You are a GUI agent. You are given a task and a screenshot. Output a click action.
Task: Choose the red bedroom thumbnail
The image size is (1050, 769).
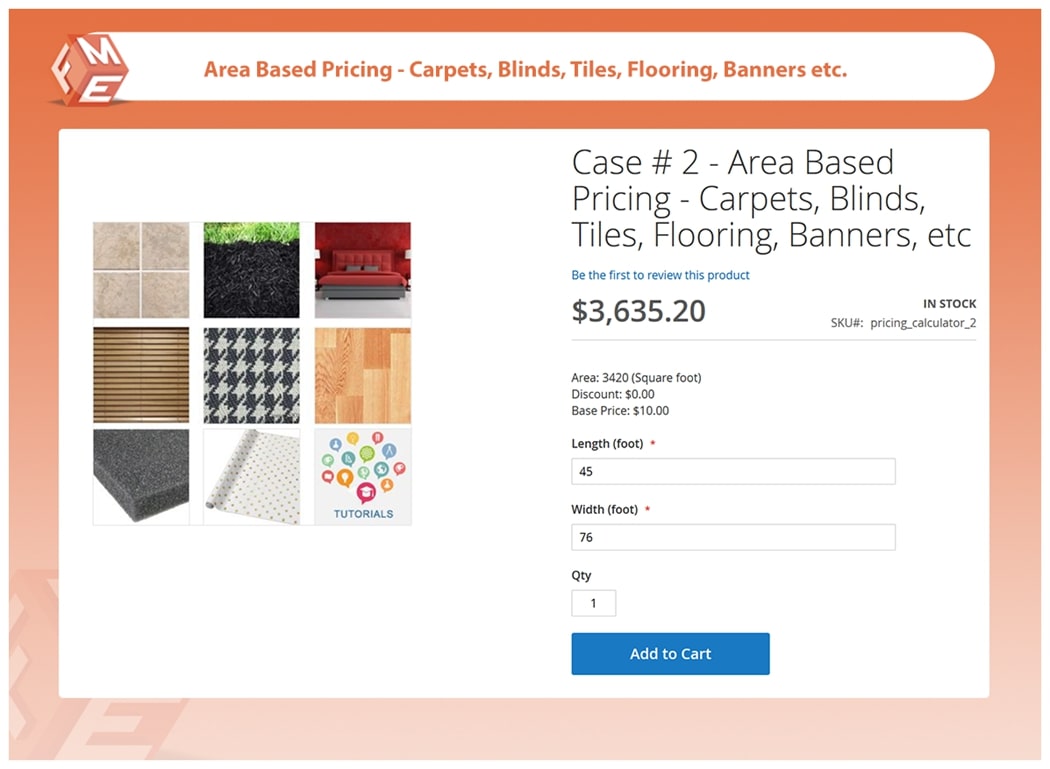(363, 270)
